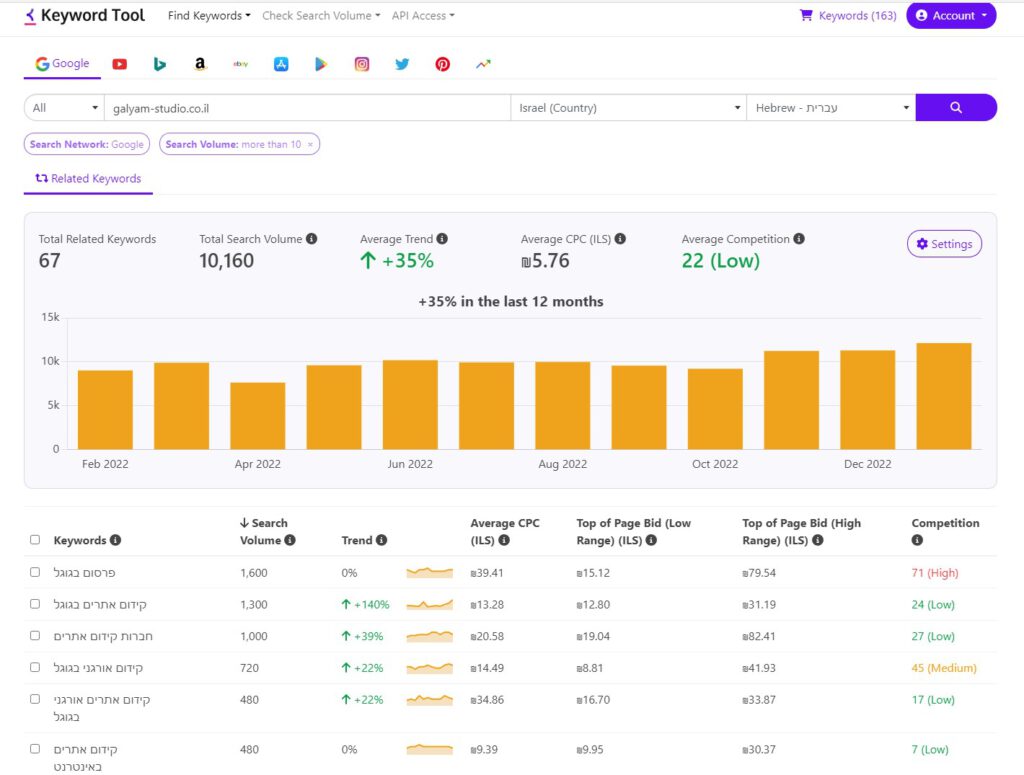Sort by the Competition column header
The width and height of the screenshot is (1024, 775).
point(945,523)
